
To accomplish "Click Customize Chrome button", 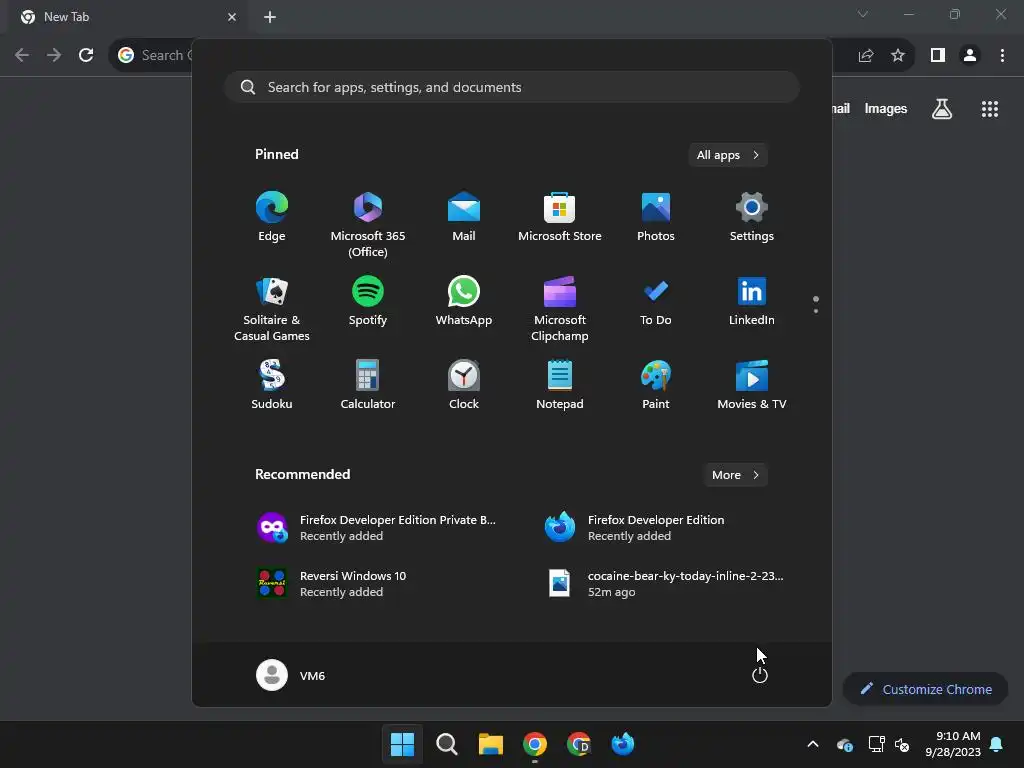I will pos(925,689).
